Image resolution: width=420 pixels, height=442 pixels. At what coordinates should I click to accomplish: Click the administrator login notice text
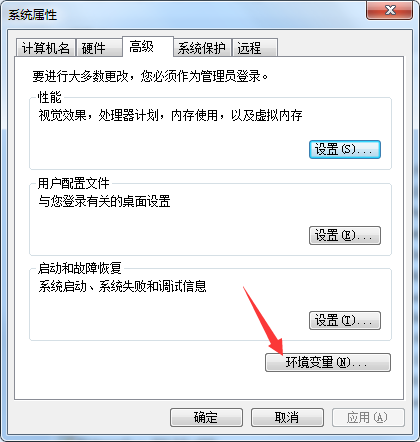(150, 76)
